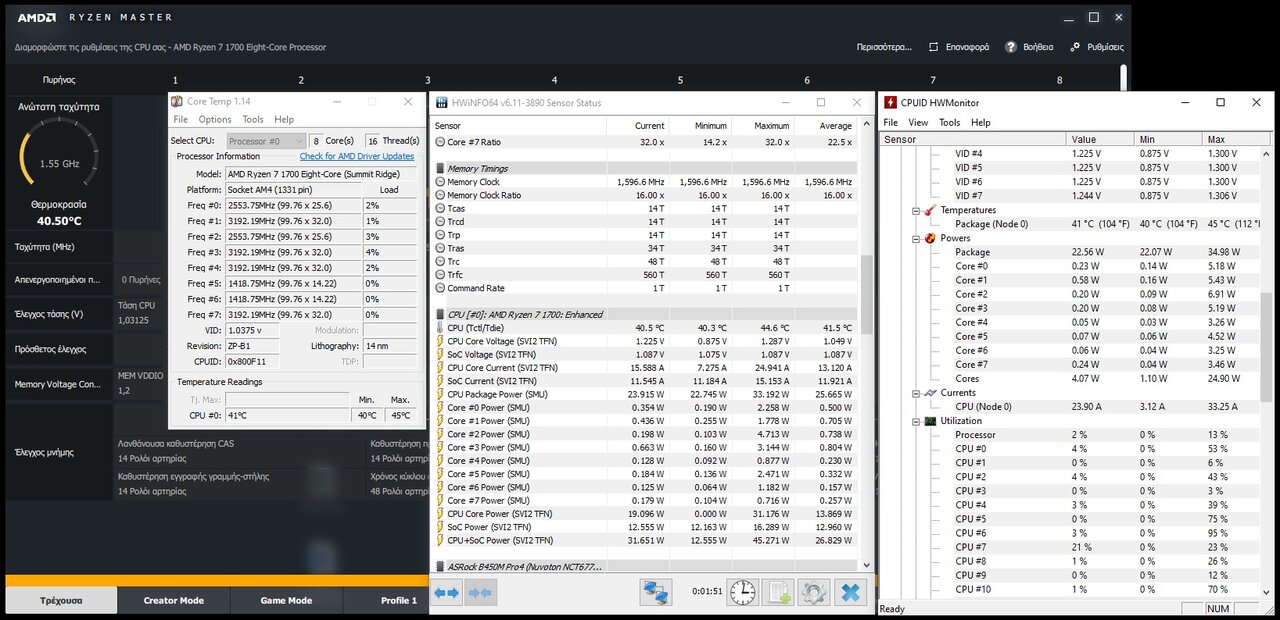Open HWMonitor Help menu

point(981,122)
